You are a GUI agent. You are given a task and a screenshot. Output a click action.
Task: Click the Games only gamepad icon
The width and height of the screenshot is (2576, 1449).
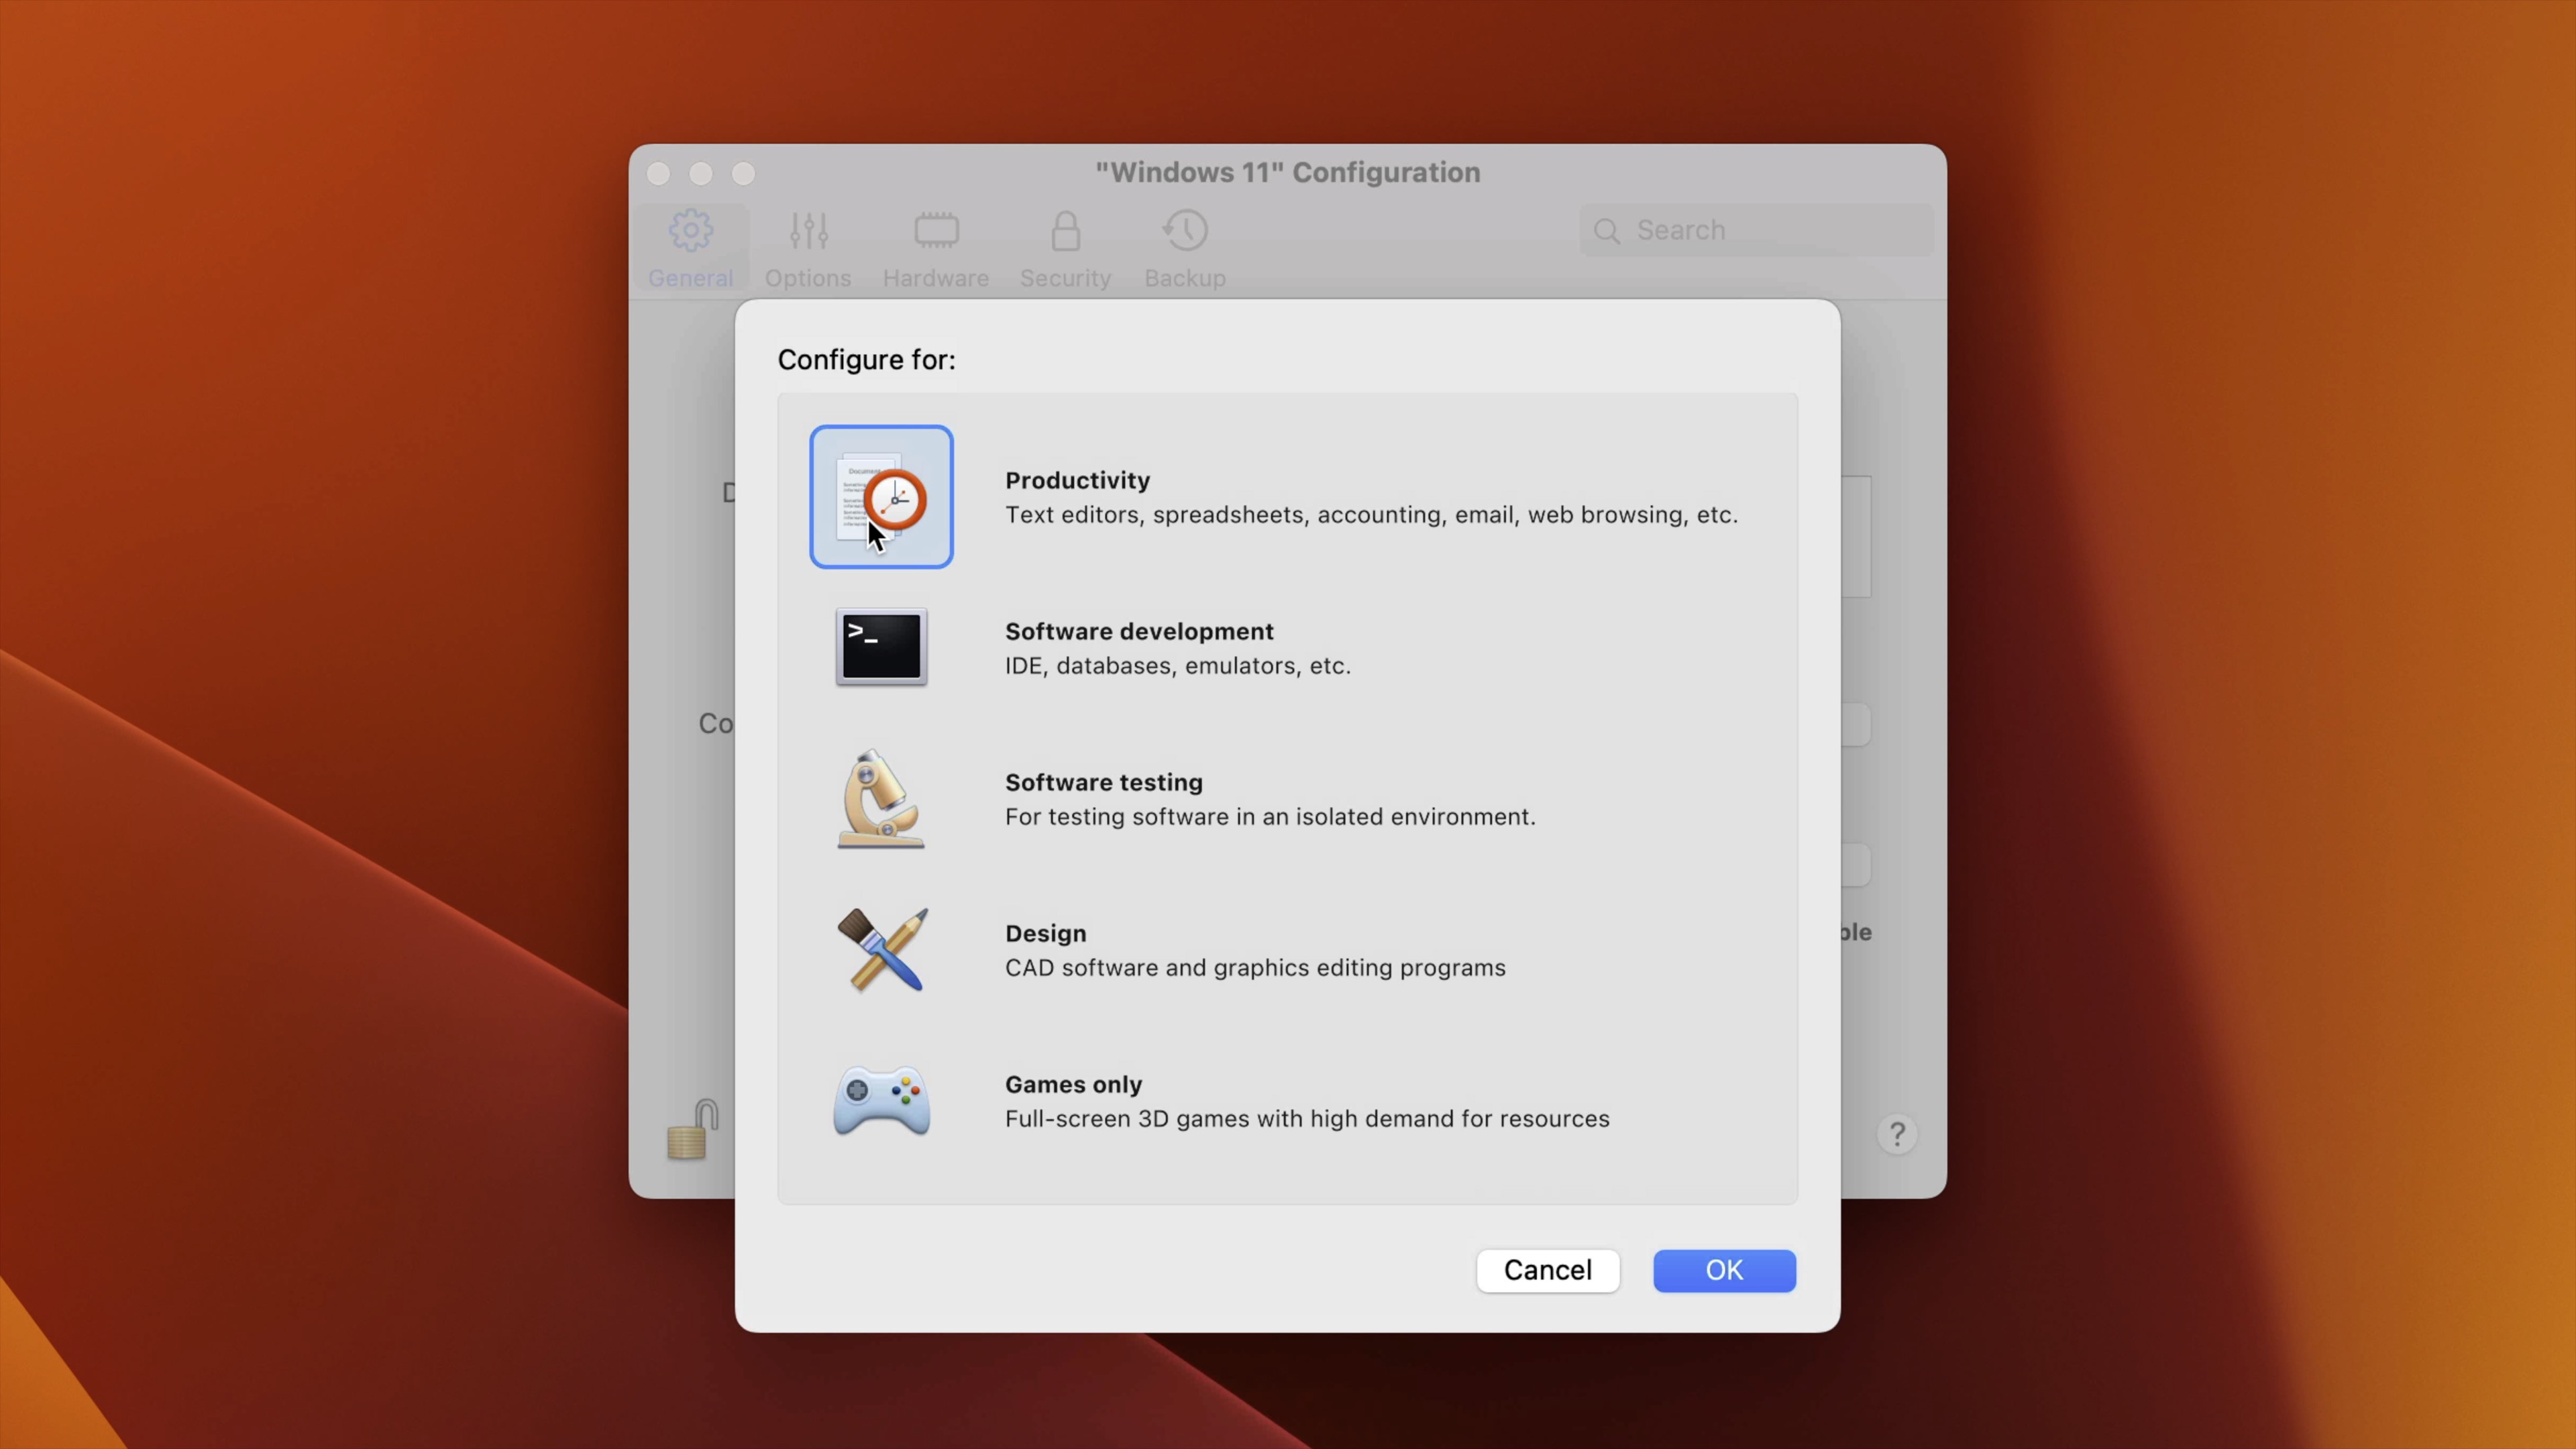(x=881, y=1101)
